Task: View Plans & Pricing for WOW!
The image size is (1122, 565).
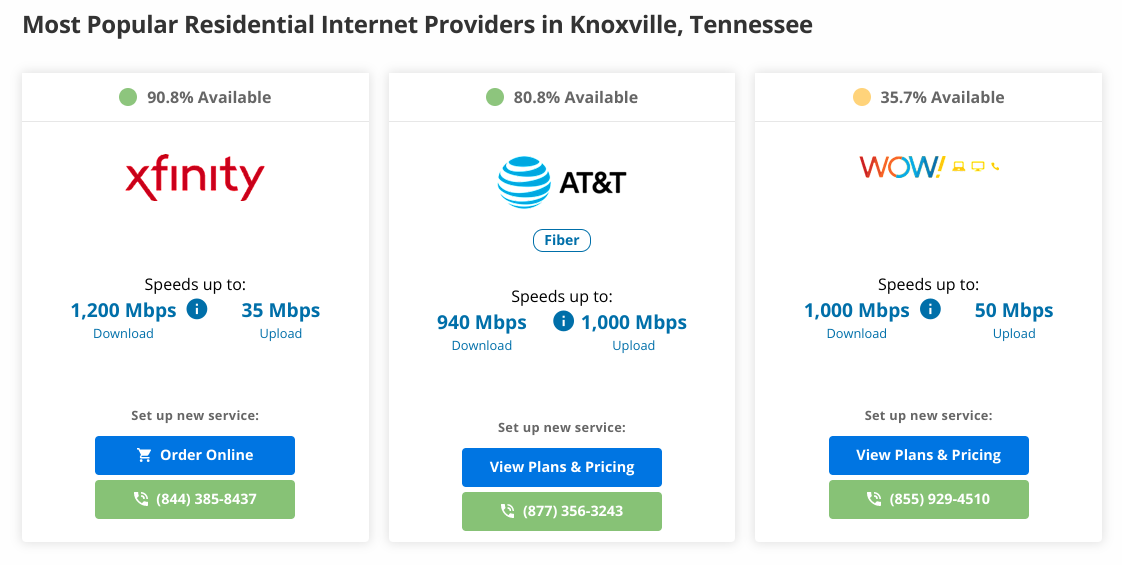Action: 929,456
